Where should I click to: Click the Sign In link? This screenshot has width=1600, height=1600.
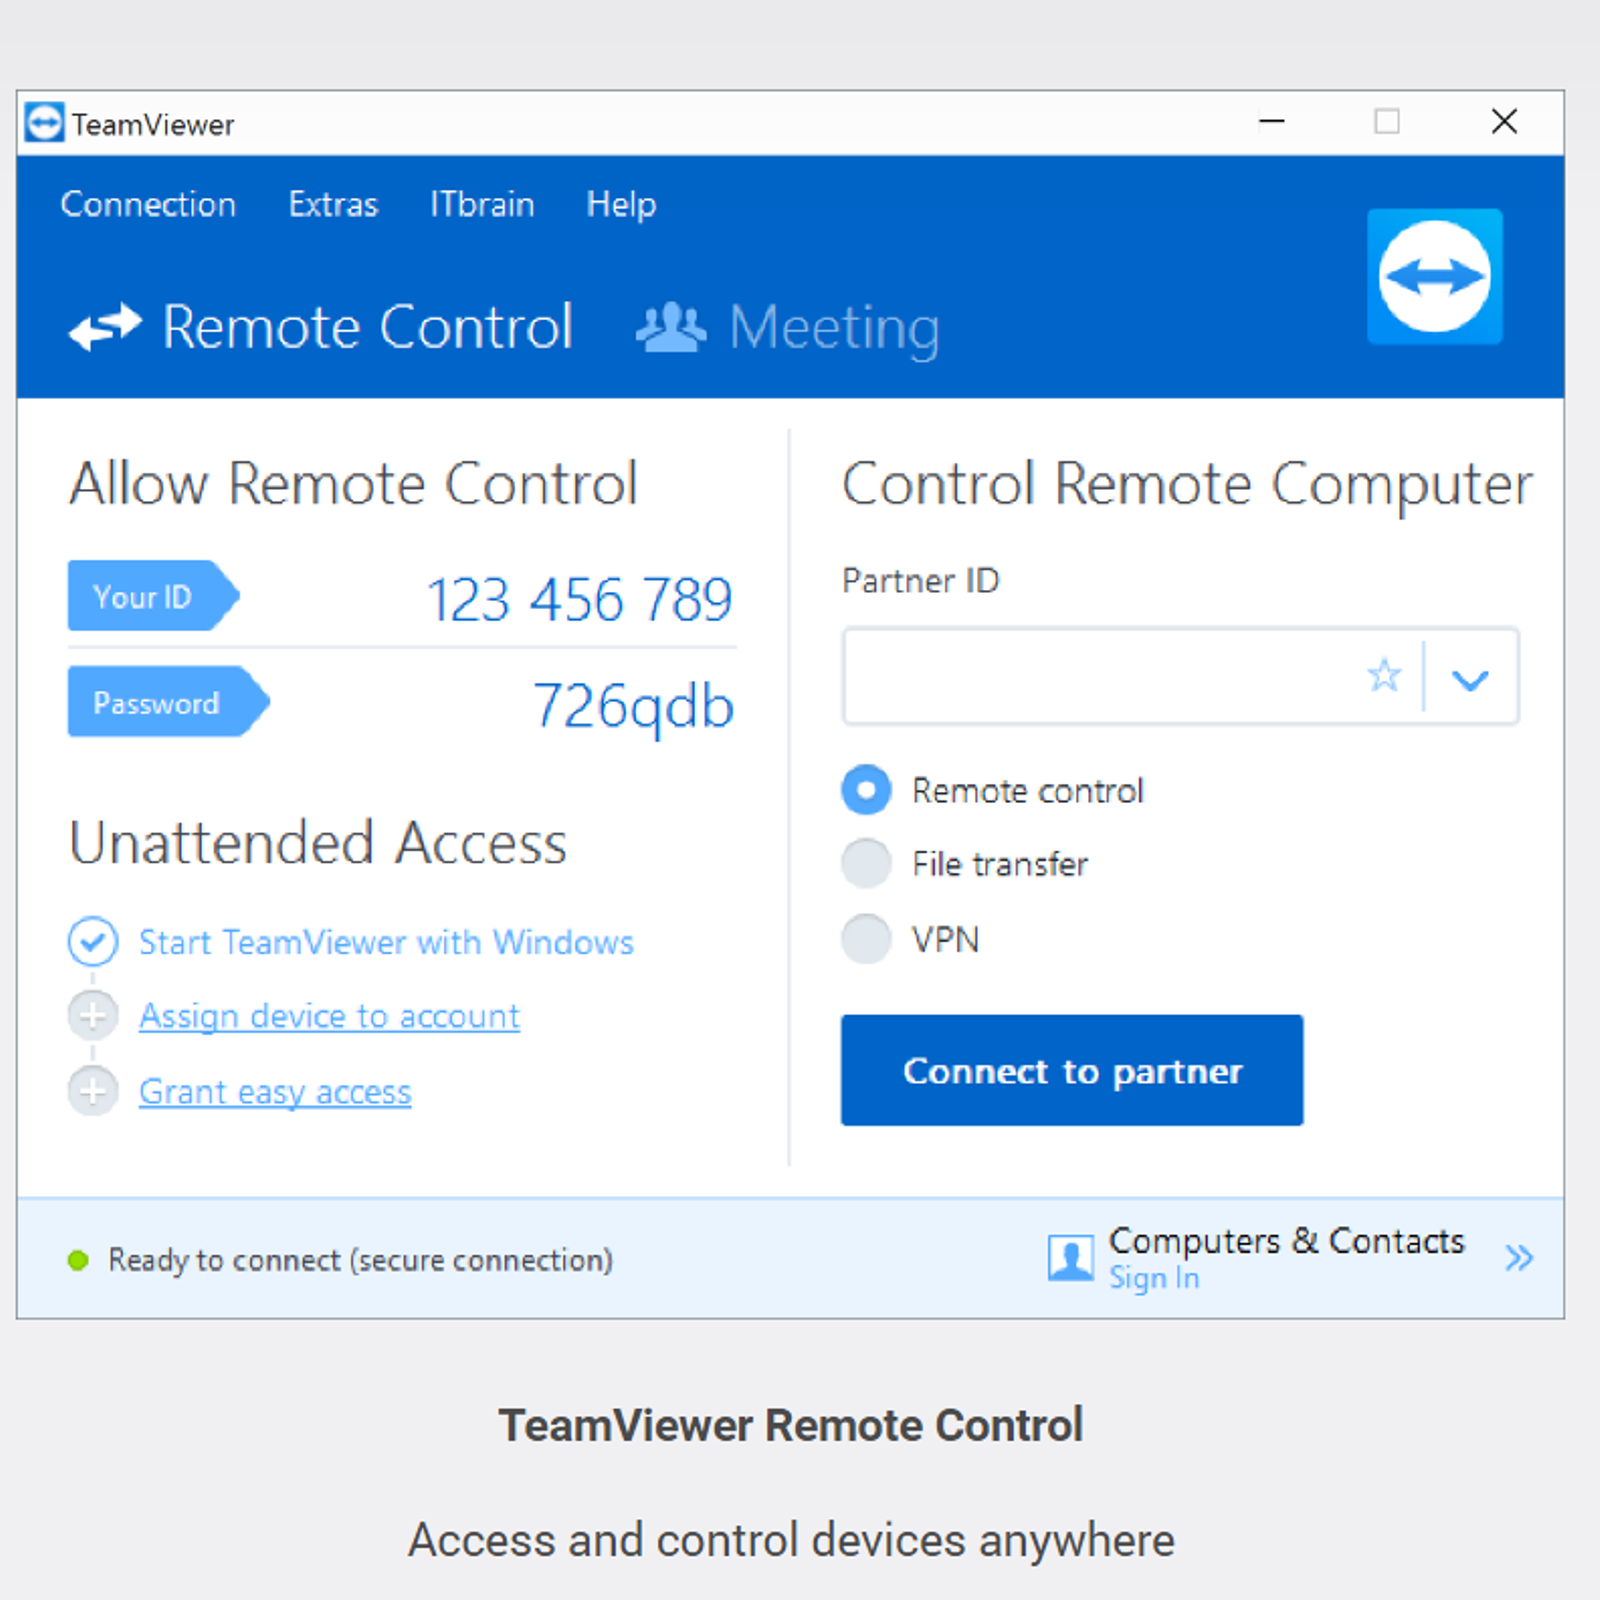click(x=1154, y=1278)
